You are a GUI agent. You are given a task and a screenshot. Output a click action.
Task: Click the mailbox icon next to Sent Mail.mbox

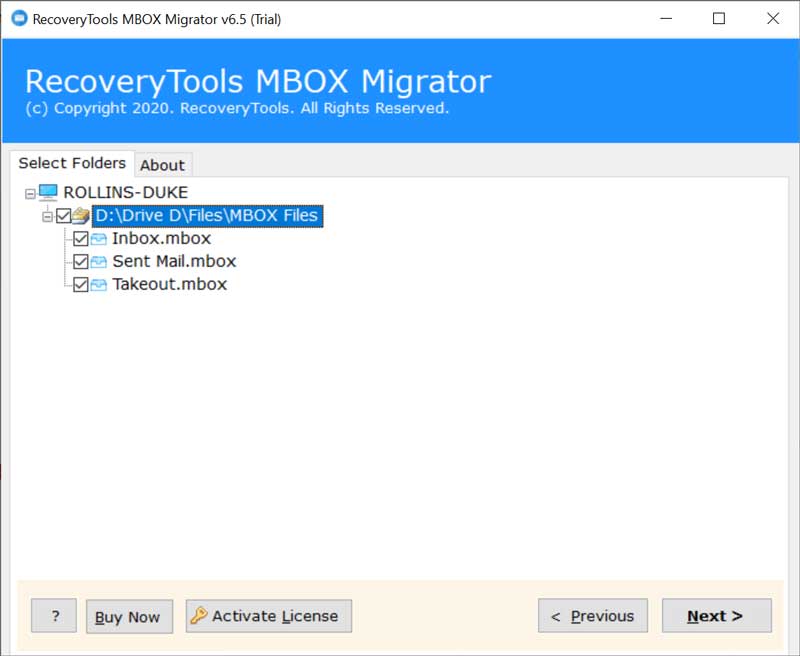pyautogui.click(x=98, y=262)
